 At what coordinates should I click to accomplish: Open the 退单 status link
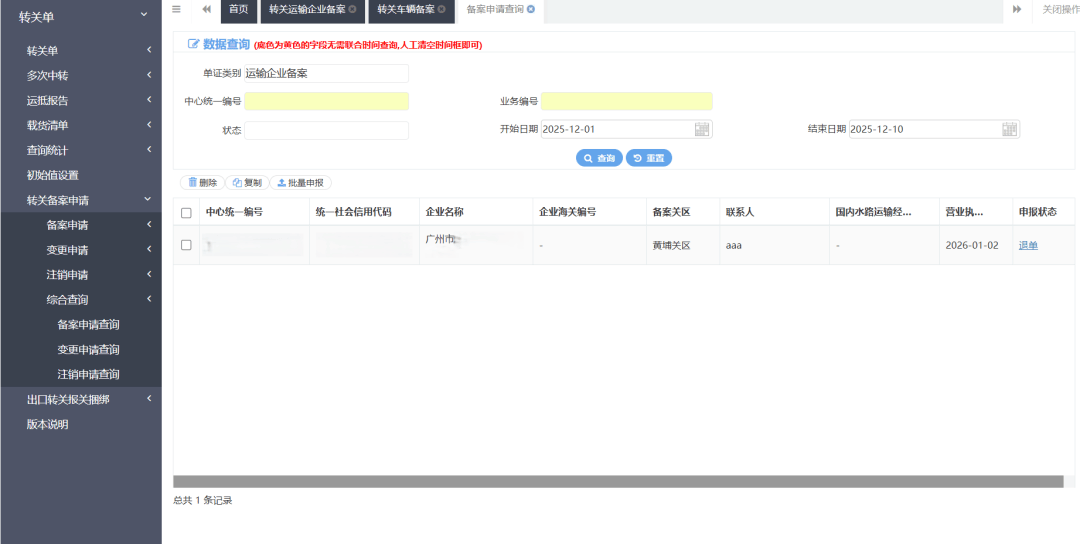[1028, 245]
